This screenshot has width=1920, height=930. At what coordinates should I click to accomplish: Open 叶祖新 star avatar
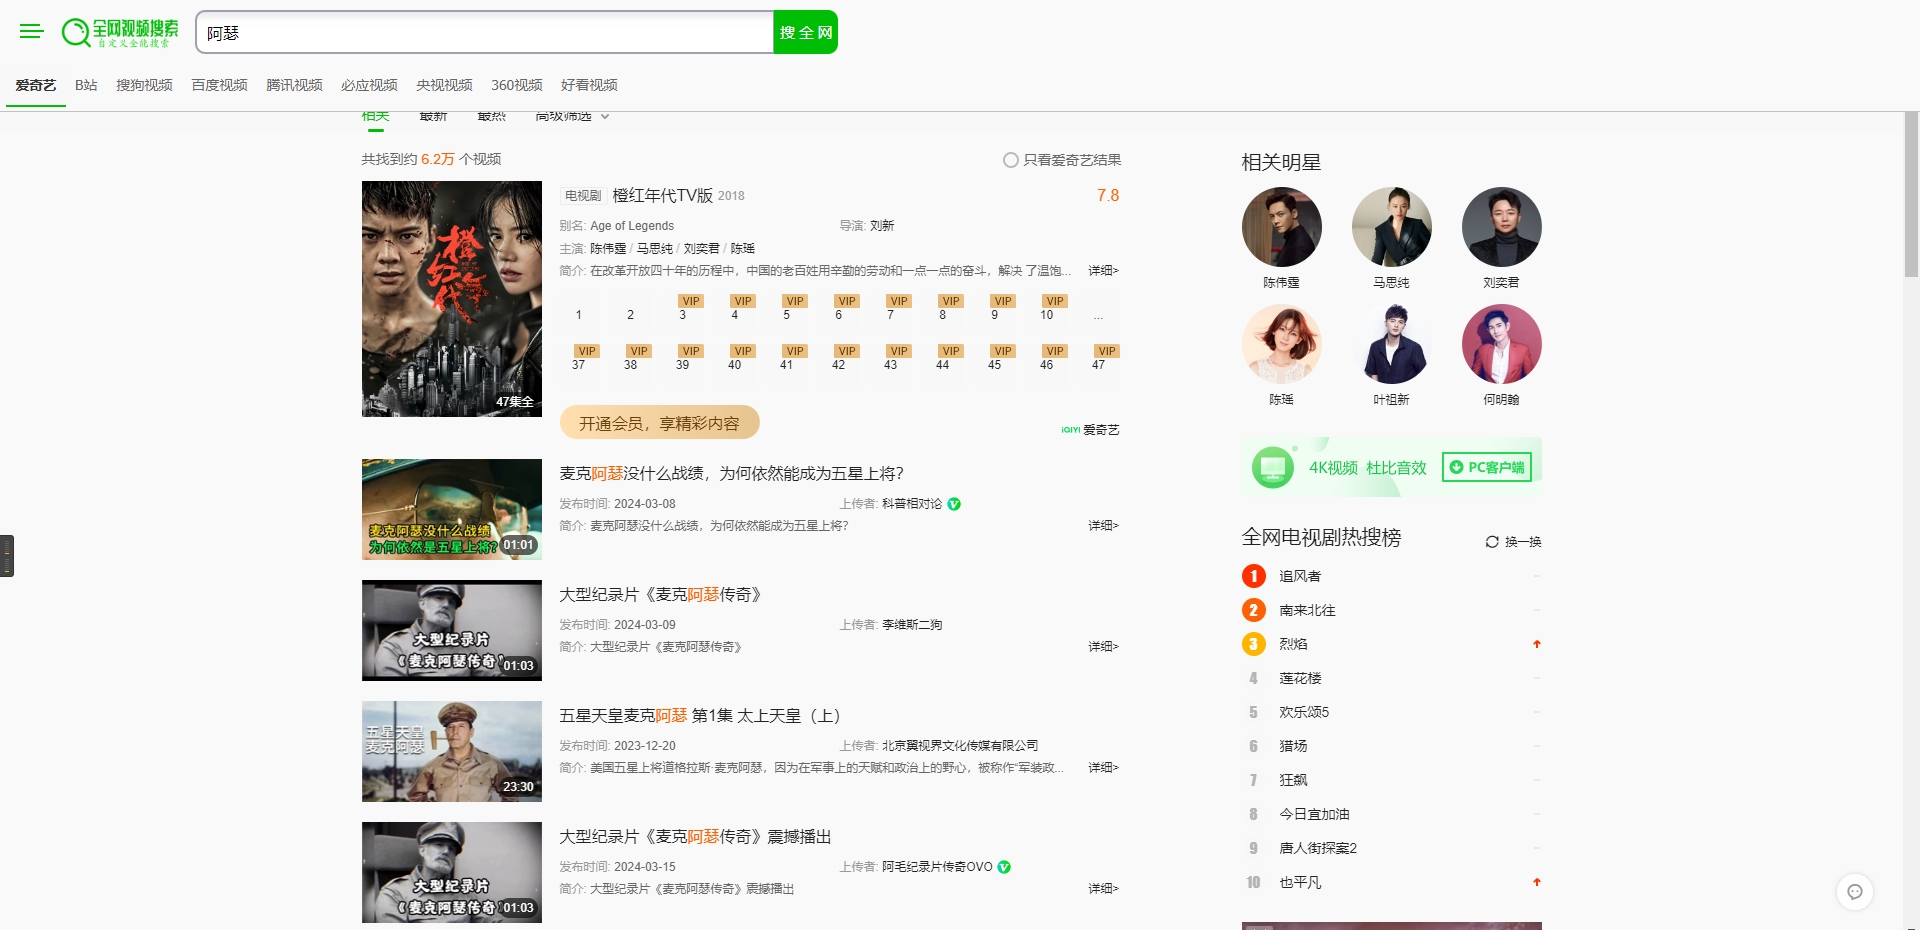tap(1392, 344)
